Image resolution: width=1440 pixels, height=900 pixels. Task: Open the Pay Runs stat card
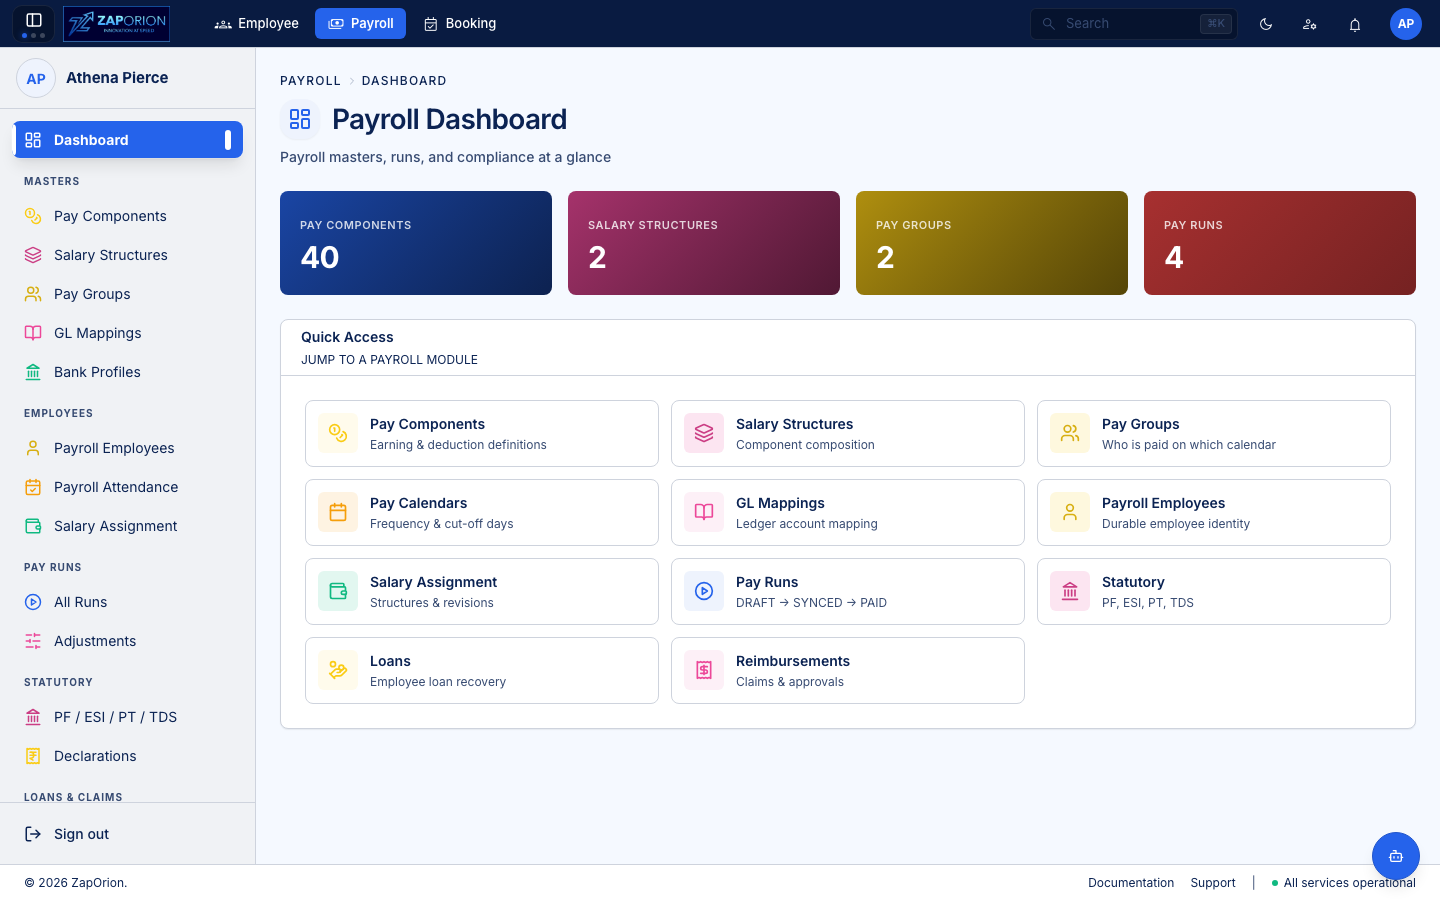tap(1280, 243)
